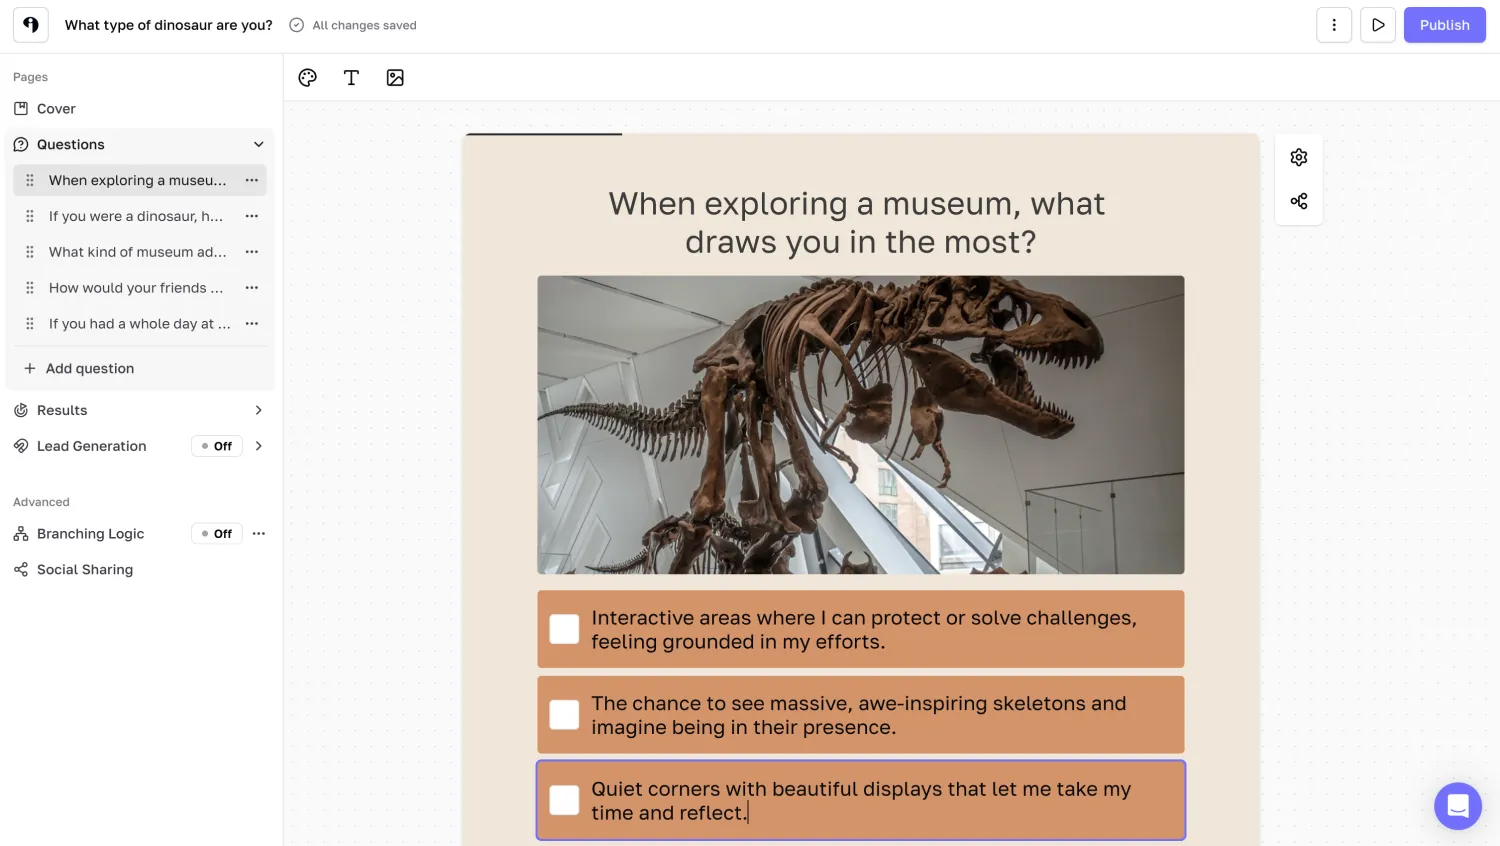Open the three-dot menu beside Publish
1500x846 pixels.
tap(1334, 25)
